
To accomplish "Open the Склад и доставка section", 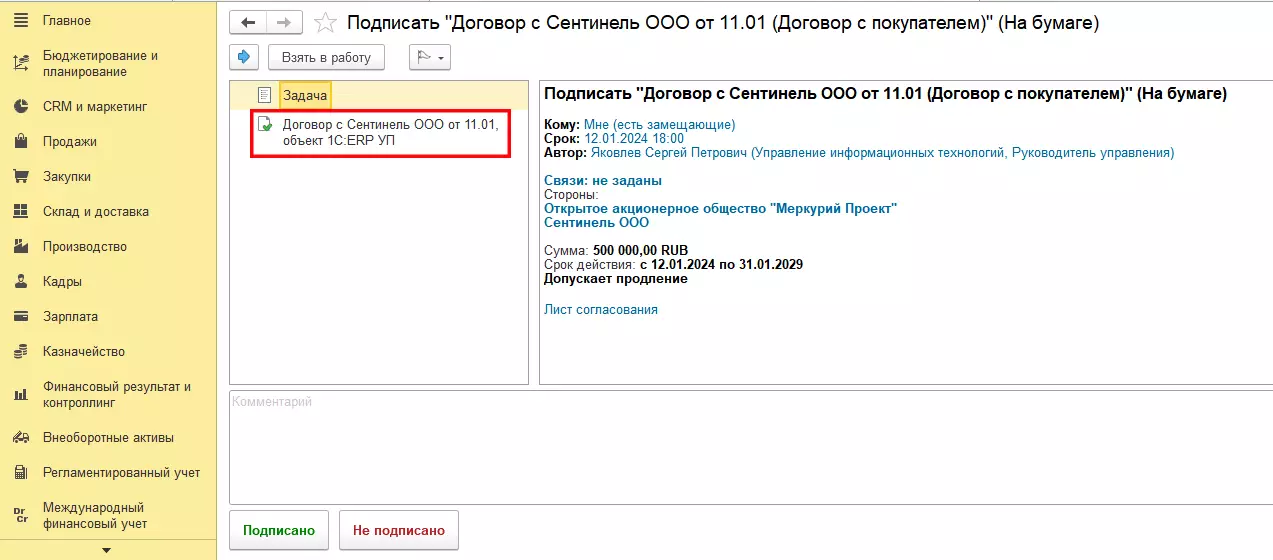I will (x=95, y=211).
